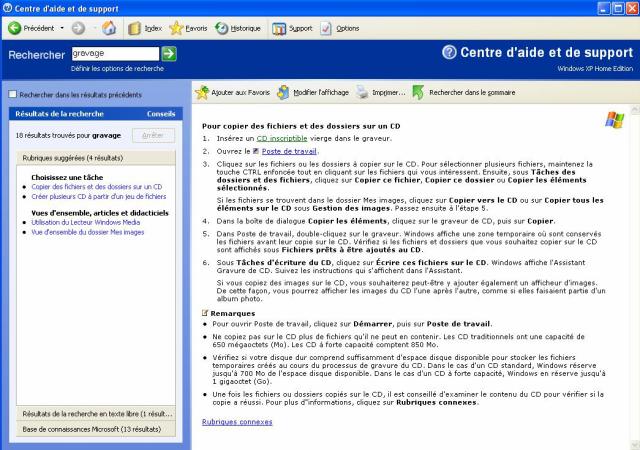Viewport: 640px width, 450px height.
Task: Click Ajouter aux Favoris label
Action: (x=240, y=93)
